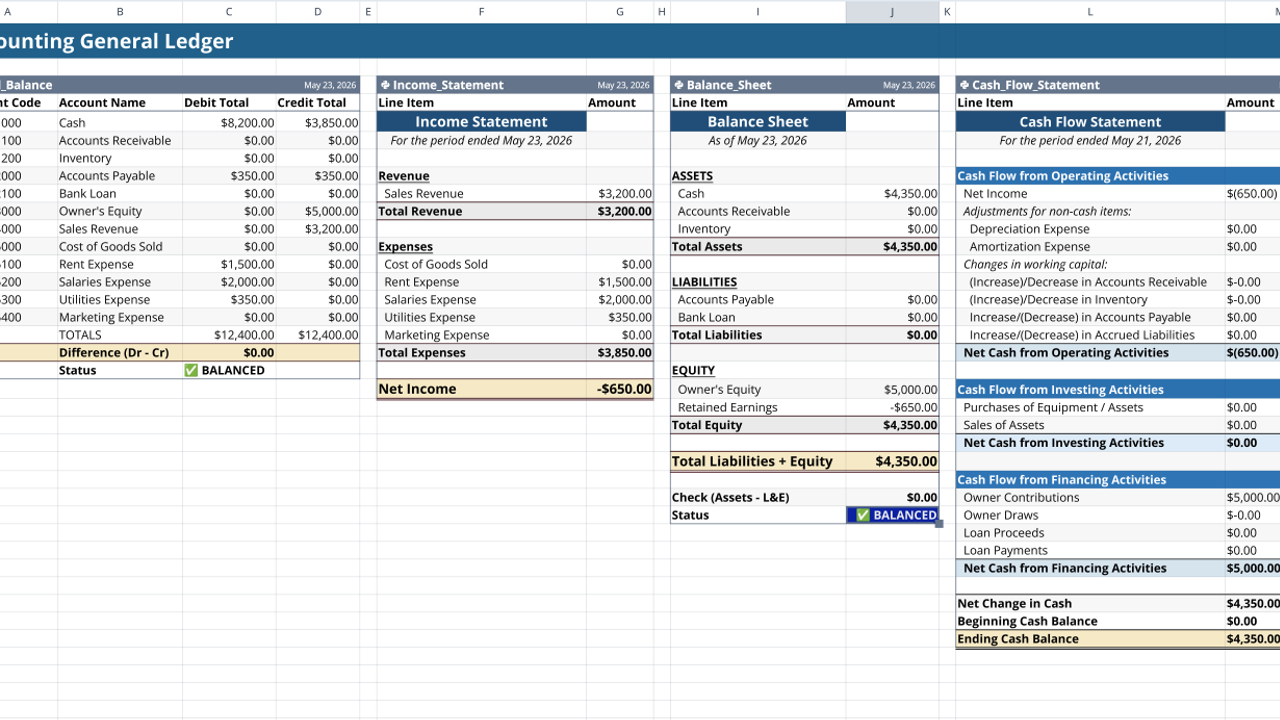Click the TOTALS debit $12,400.00 cell
This screenshot has width=1280, height=720.
click(x=229, y=335)
